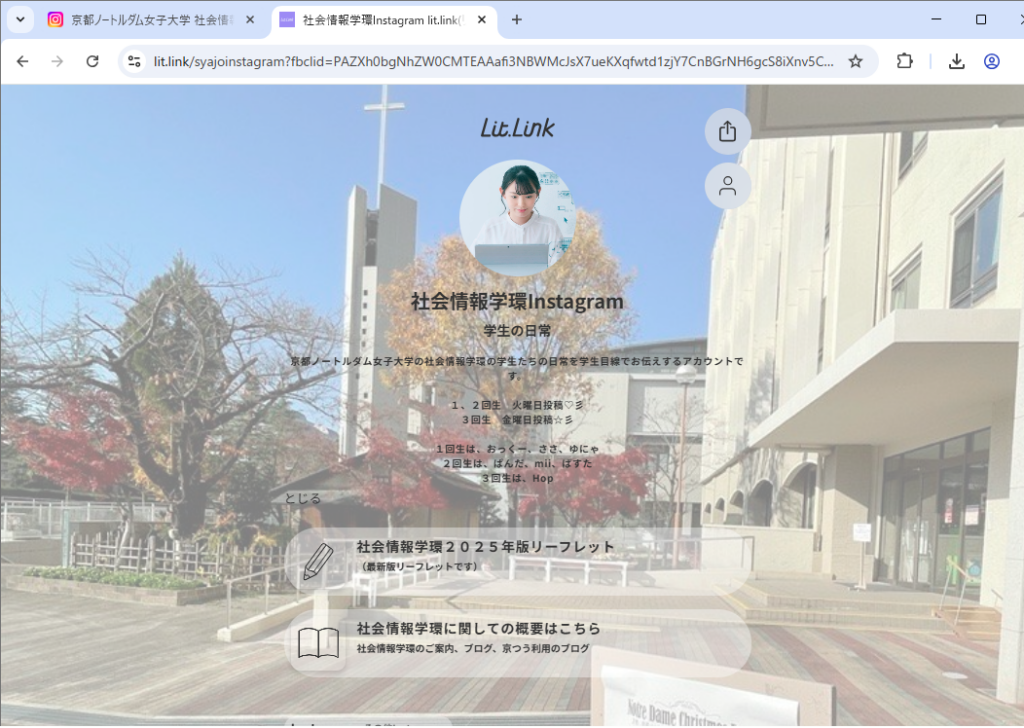Screen dimensions: 1024x728
Task: Collapse the description with とじる
Action: (302, 499)
